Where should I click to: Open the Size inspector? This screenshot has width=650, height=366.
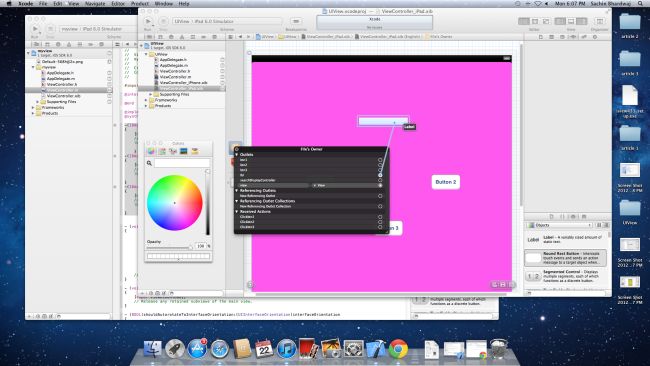coord(584,37)
